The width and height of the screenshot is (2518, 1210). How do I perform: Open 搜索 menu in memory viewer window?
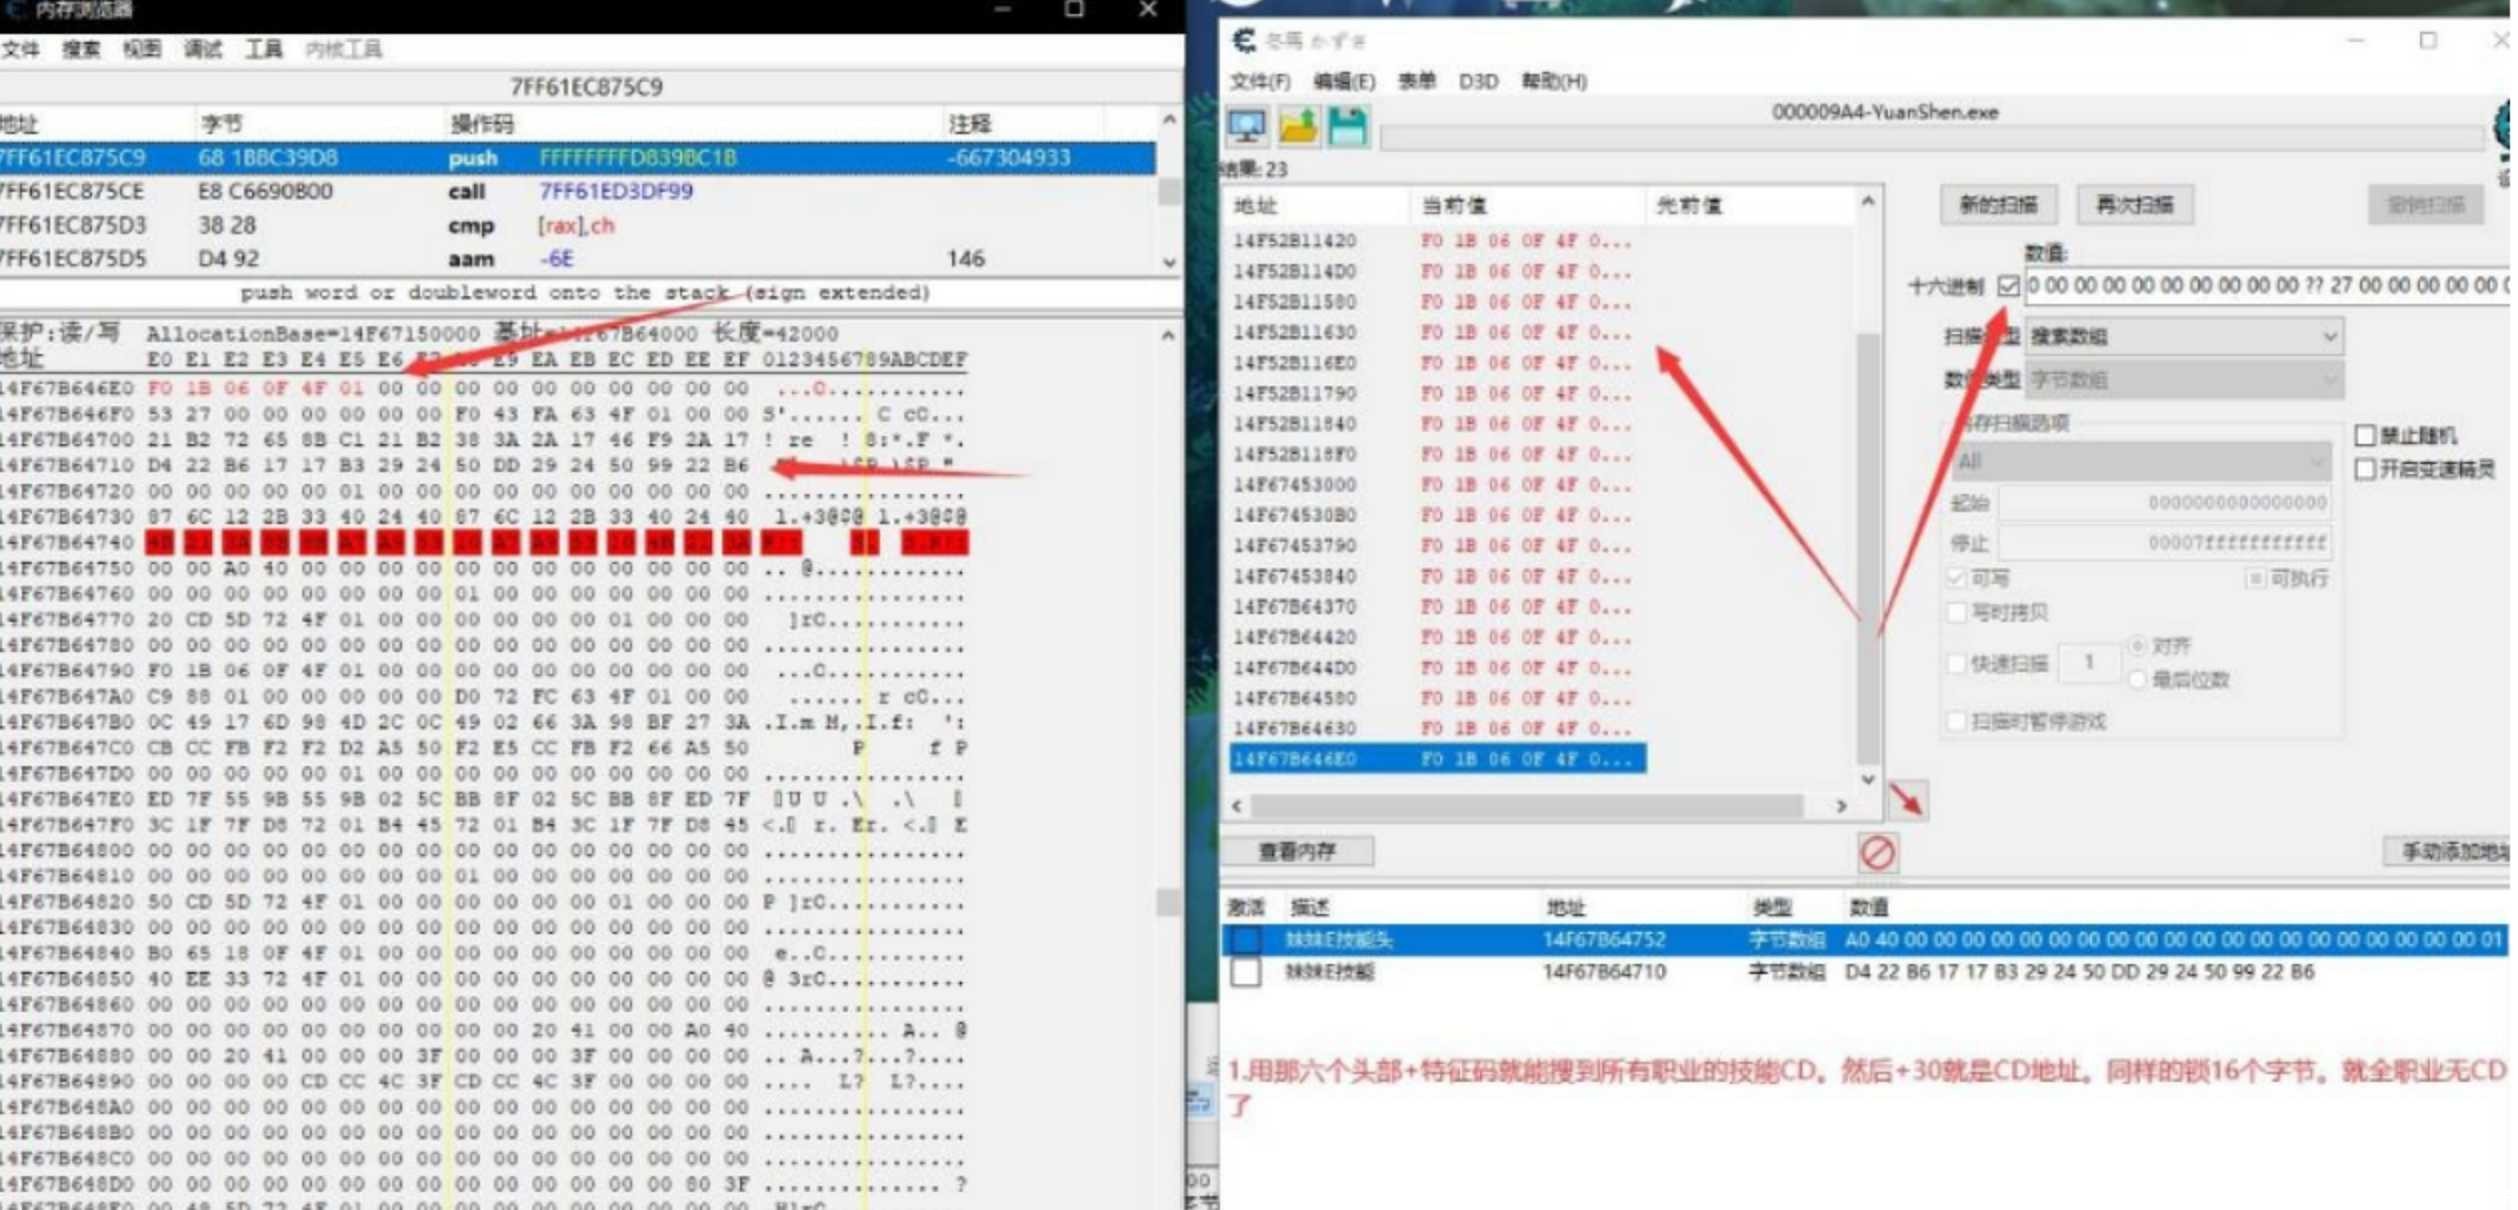[x=81, y=49]
